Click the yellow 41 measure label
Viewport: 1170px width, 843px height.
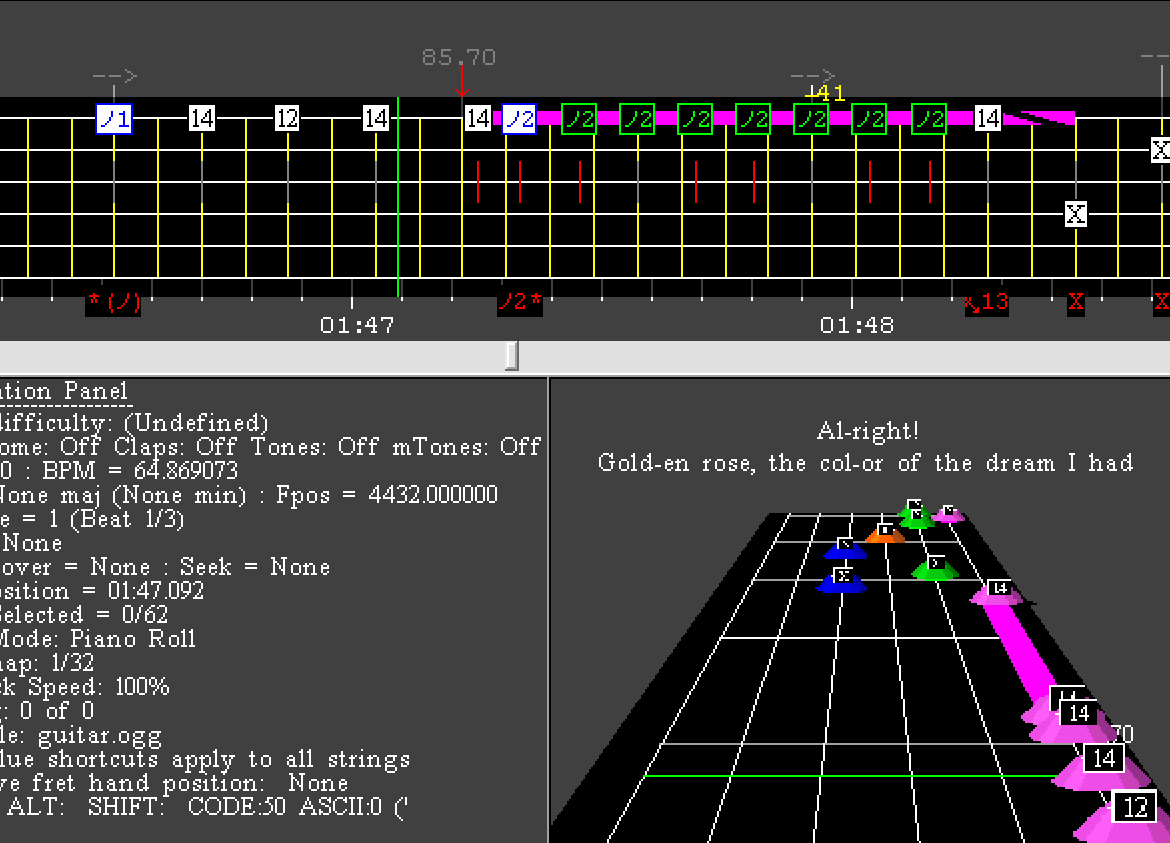pos(830,93)
